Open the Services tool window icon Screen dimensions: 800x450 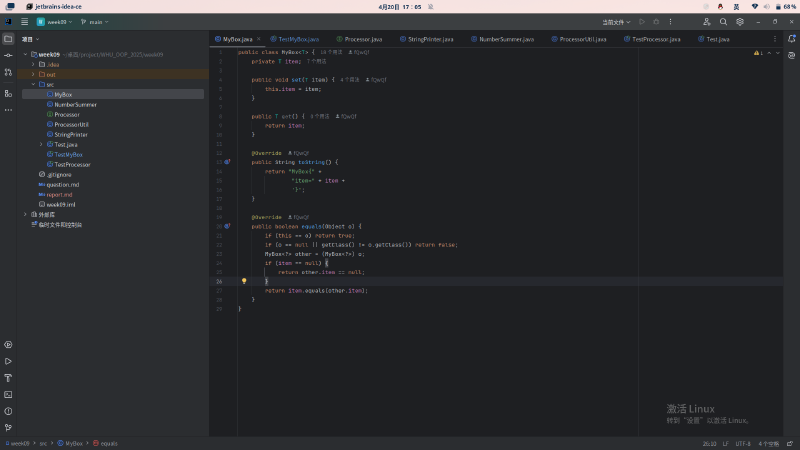8,345
